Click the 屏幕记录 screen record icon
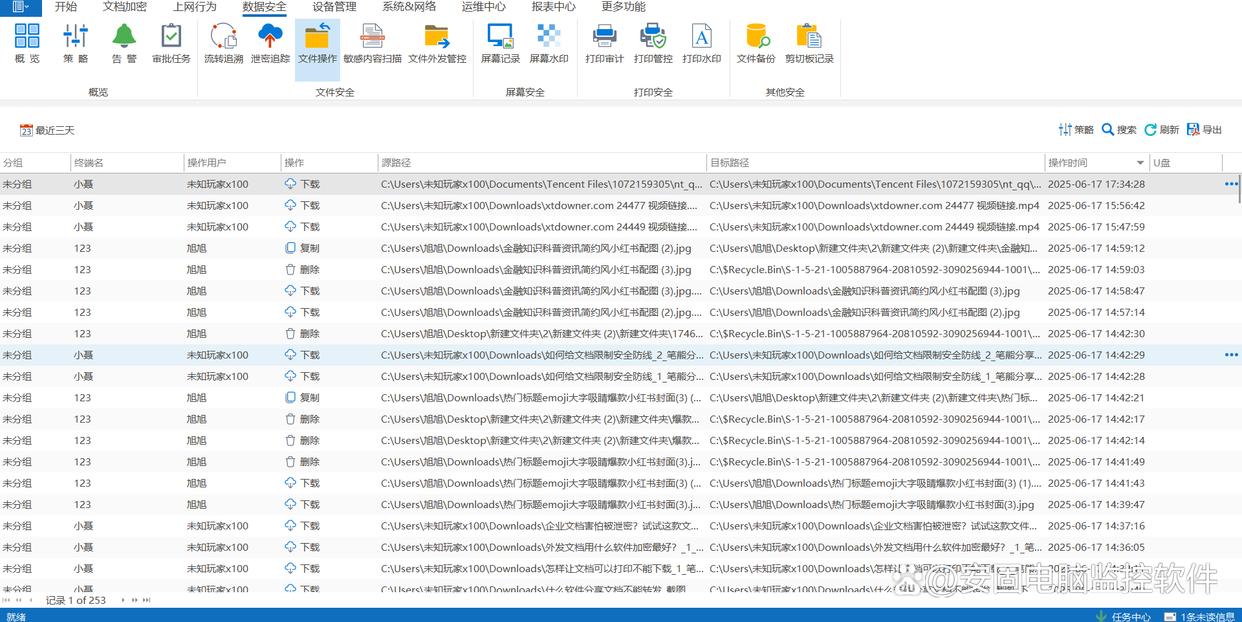Viewport: 1242px width, 622px height. pos(500,43)
